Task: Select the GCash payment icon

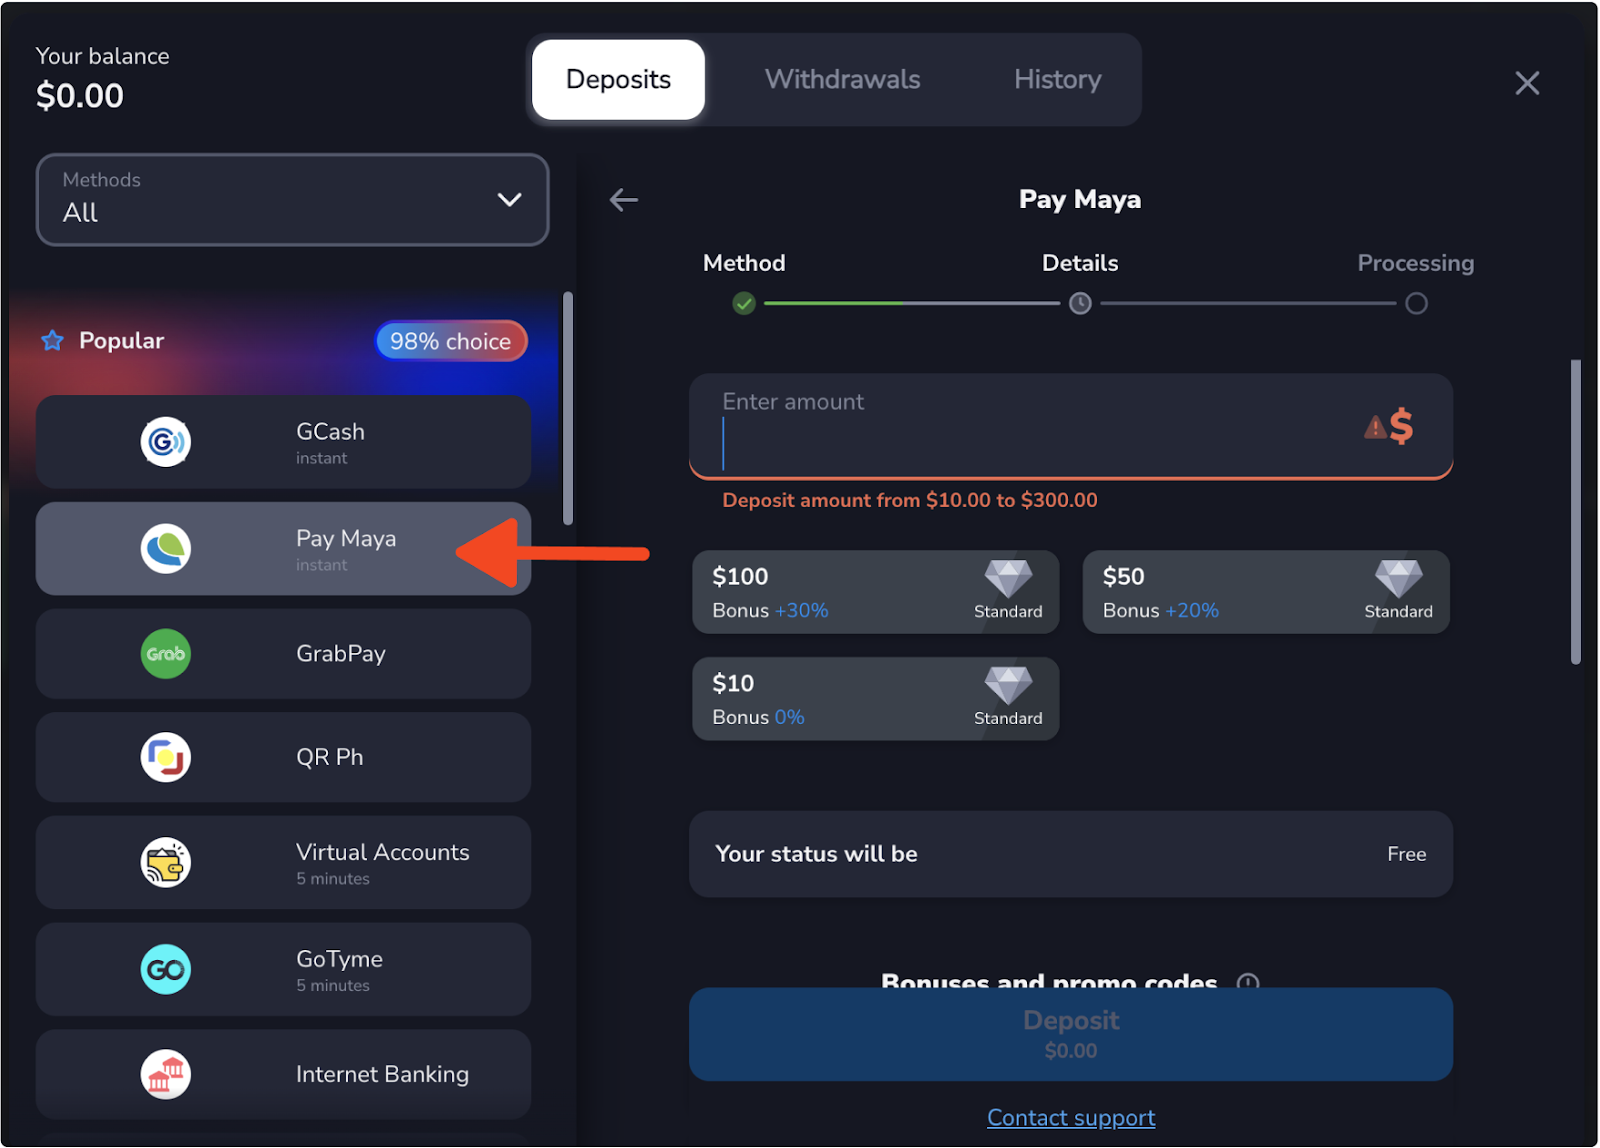Action: pos(165,442)
